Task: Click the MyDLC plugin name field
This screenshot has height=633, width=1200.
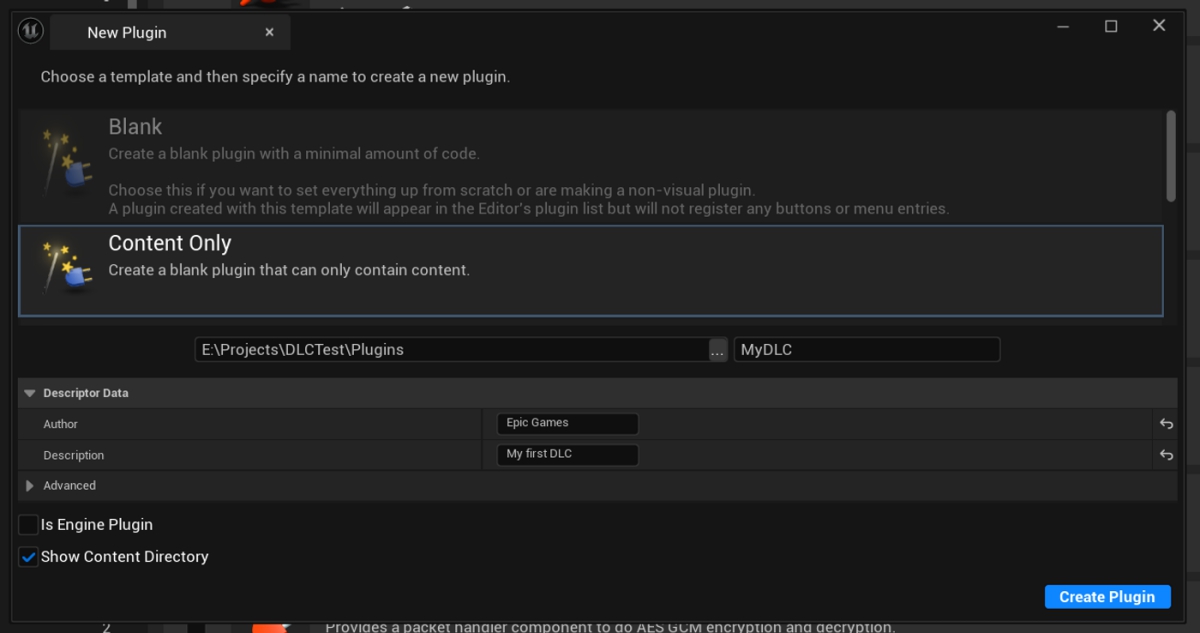Action: [x=867, y=349]
